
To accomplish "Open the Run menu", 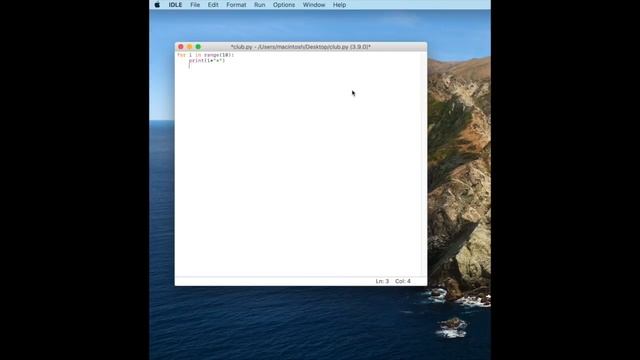I will click(259, 5).
